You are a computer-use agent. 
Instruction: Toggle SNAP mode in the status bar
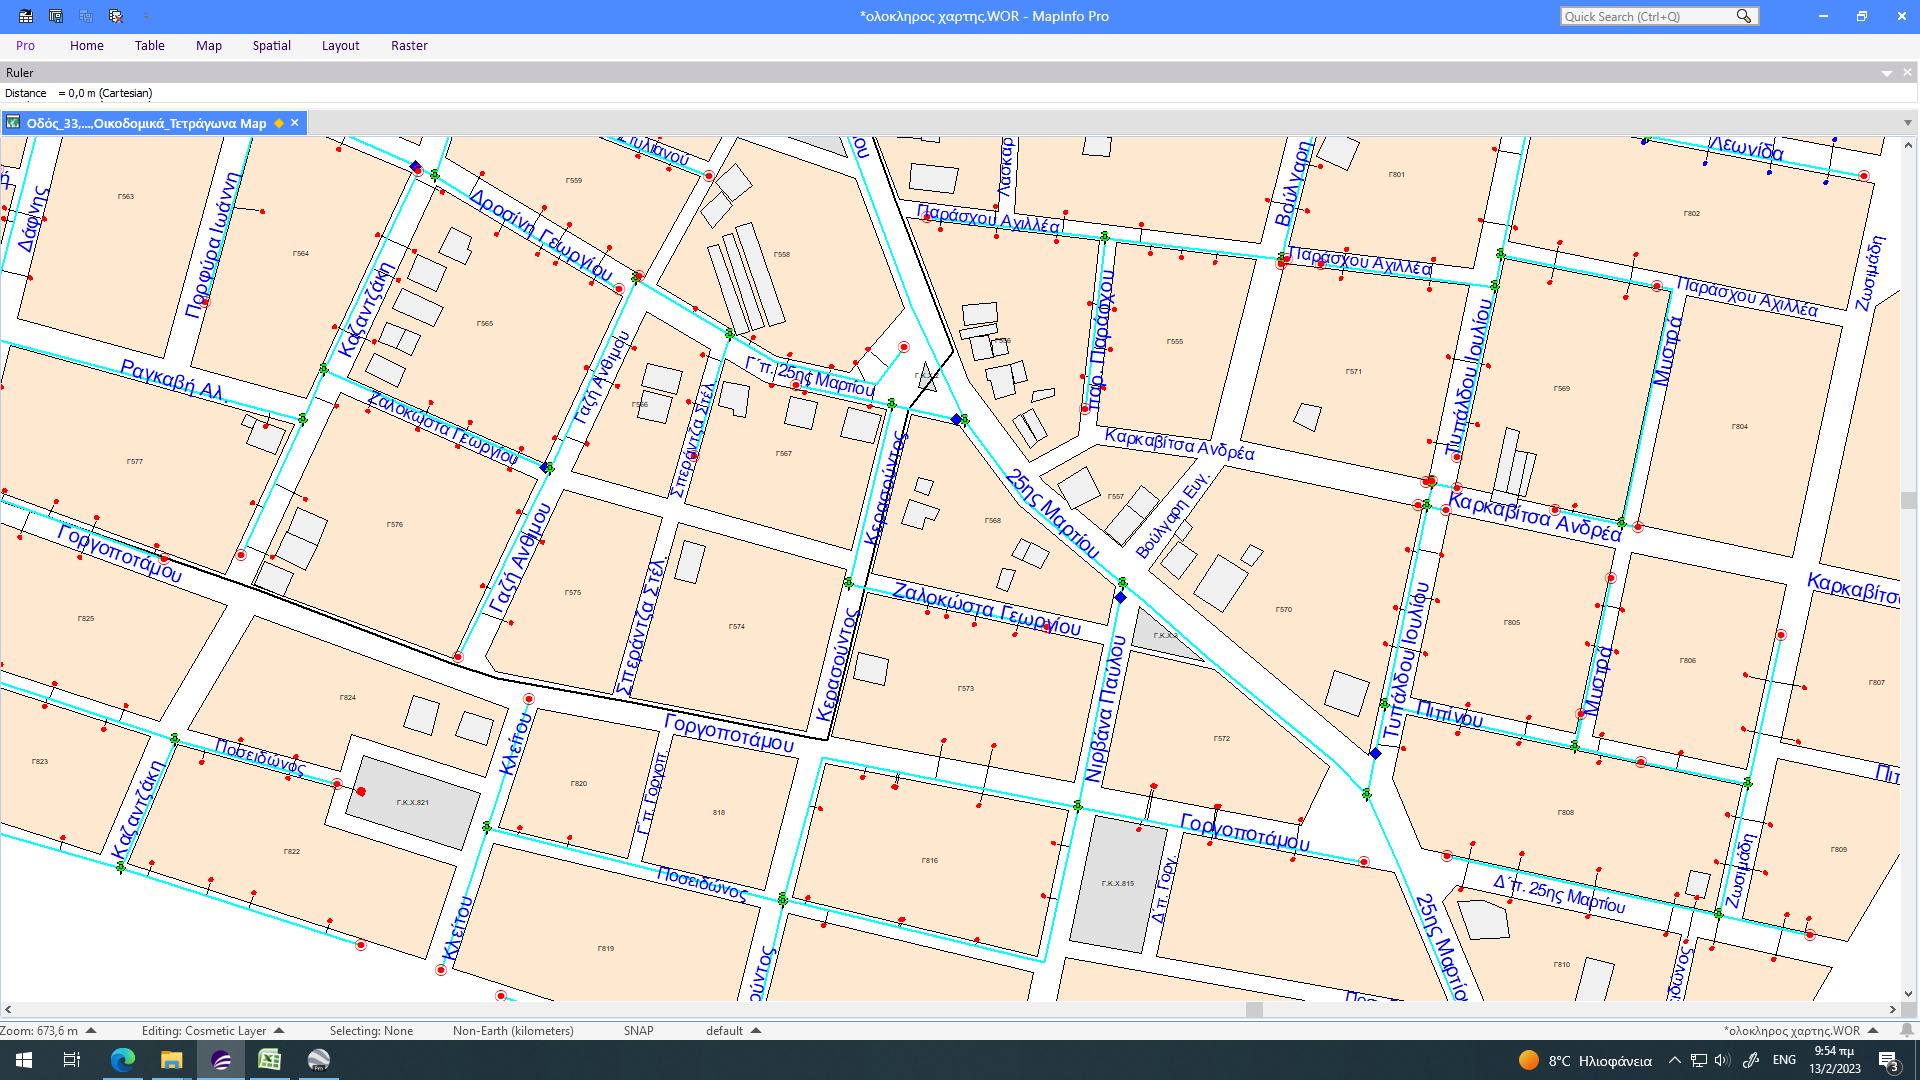(638, 1031)
